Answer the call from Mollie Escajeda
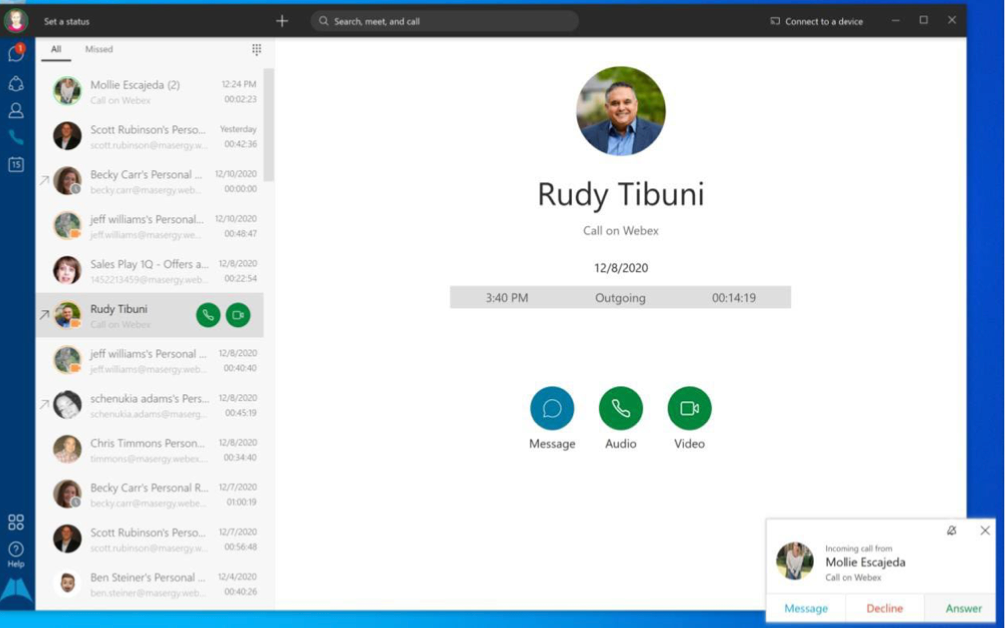Viewport: 1006px width, 628px height. pyautogui.click(x=963, y=608)
